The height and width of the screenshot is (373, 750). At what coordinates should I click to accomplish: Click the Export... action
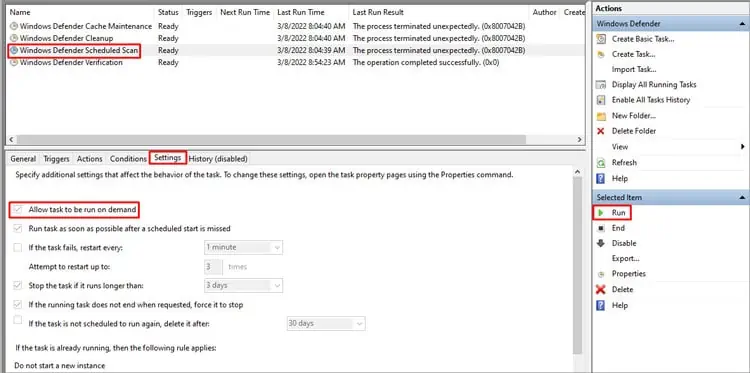point(626,259)
